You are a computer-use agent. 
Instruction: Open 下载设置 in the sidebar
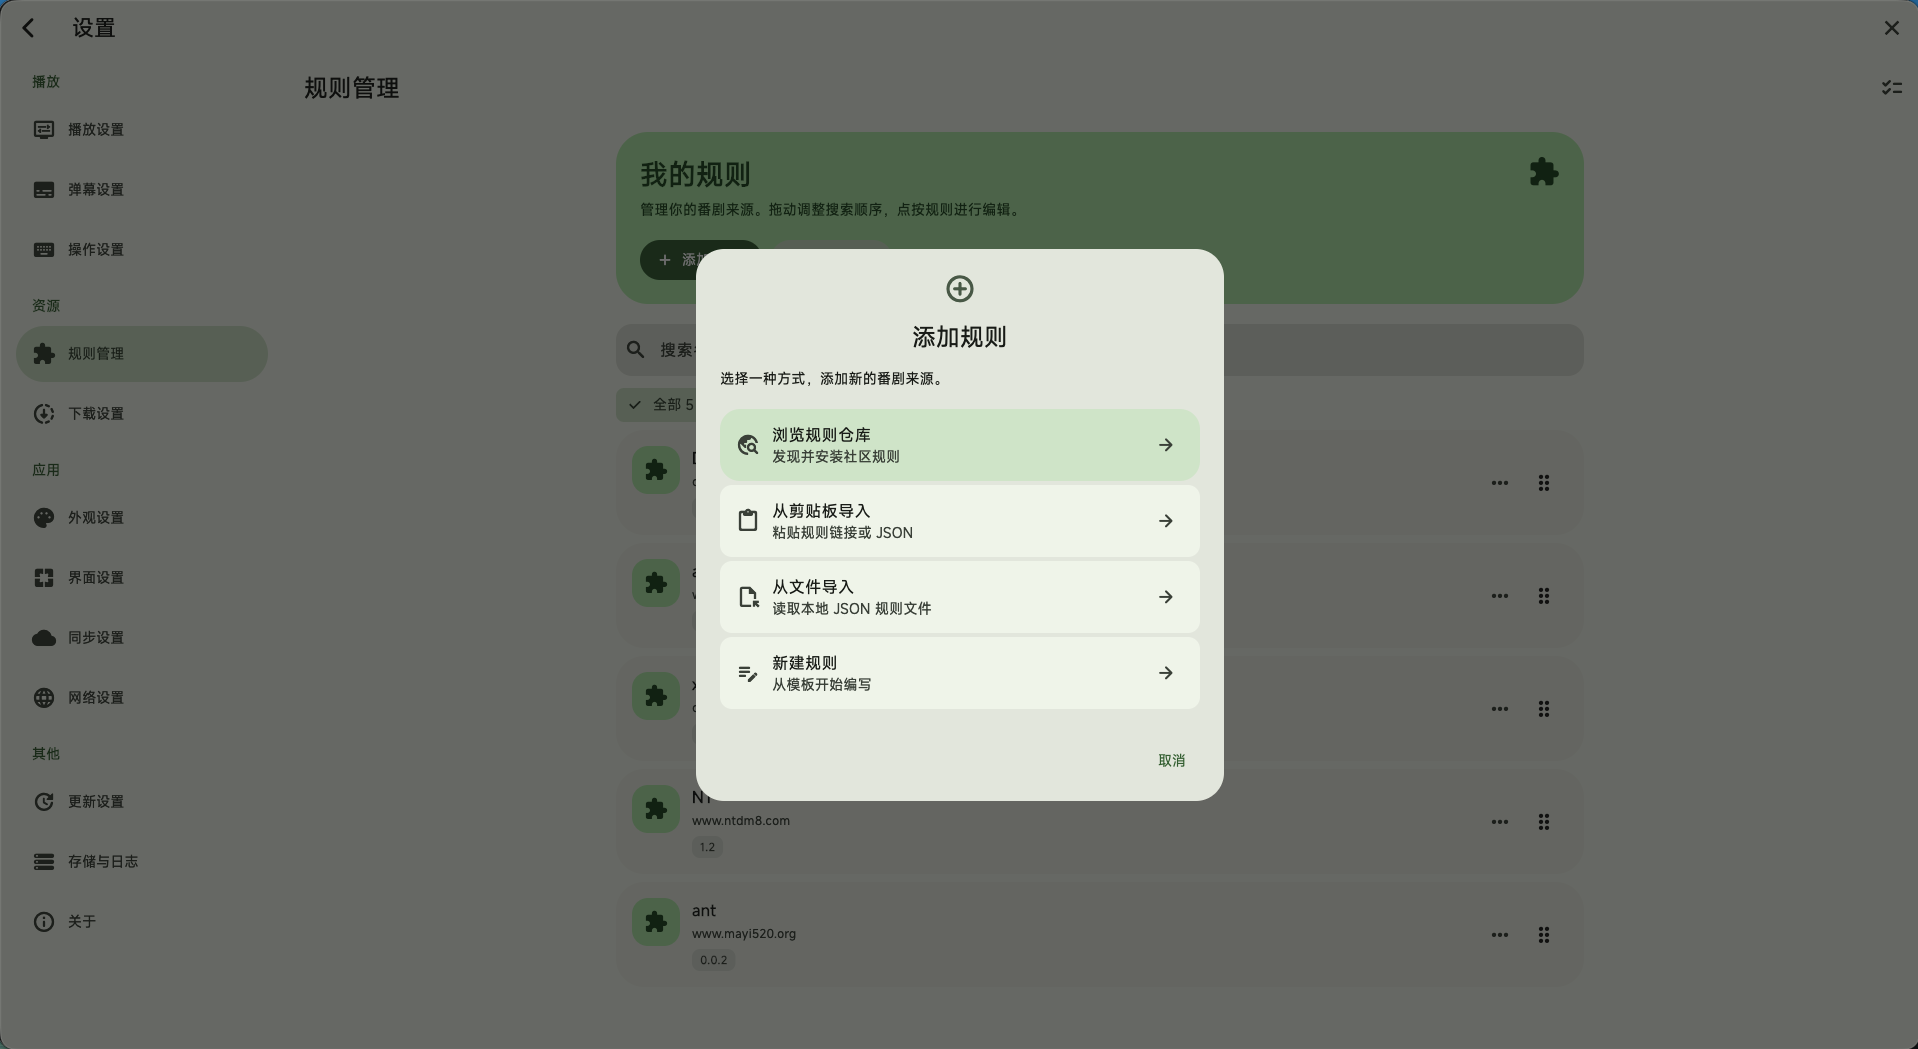(x=142, y=414)
